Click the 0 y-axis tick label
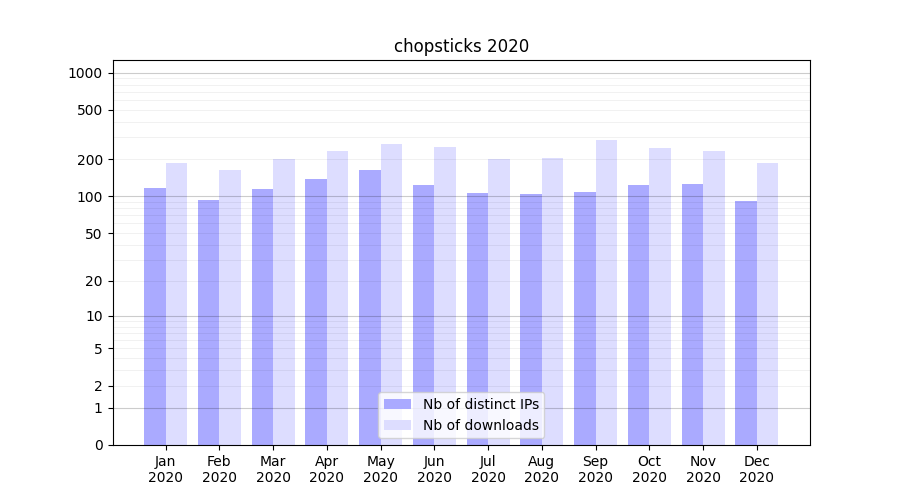 (x=98, y=445)
